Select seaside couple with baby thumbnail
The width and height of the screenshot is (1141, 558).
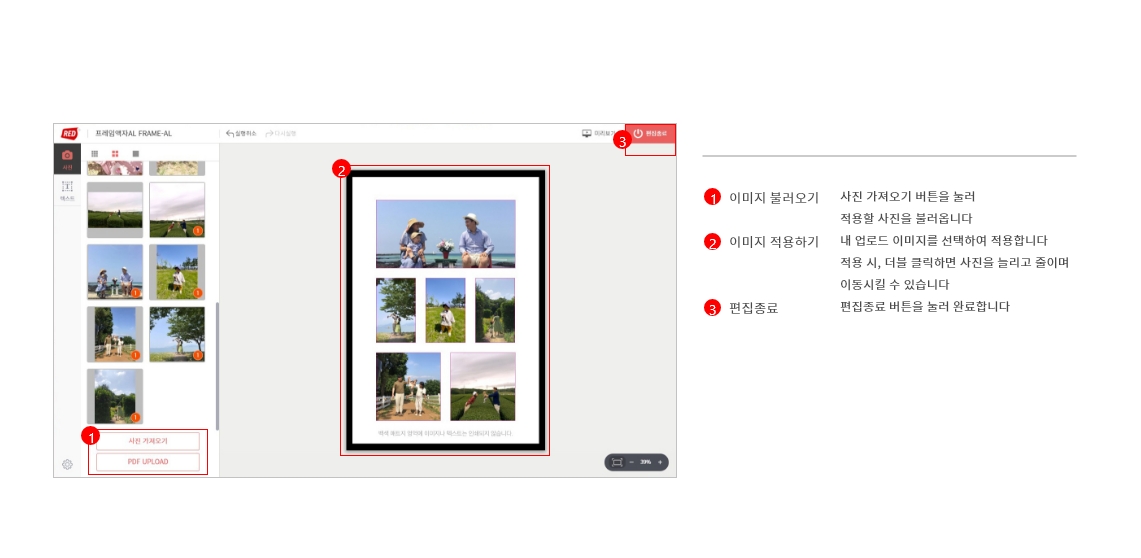115,271
